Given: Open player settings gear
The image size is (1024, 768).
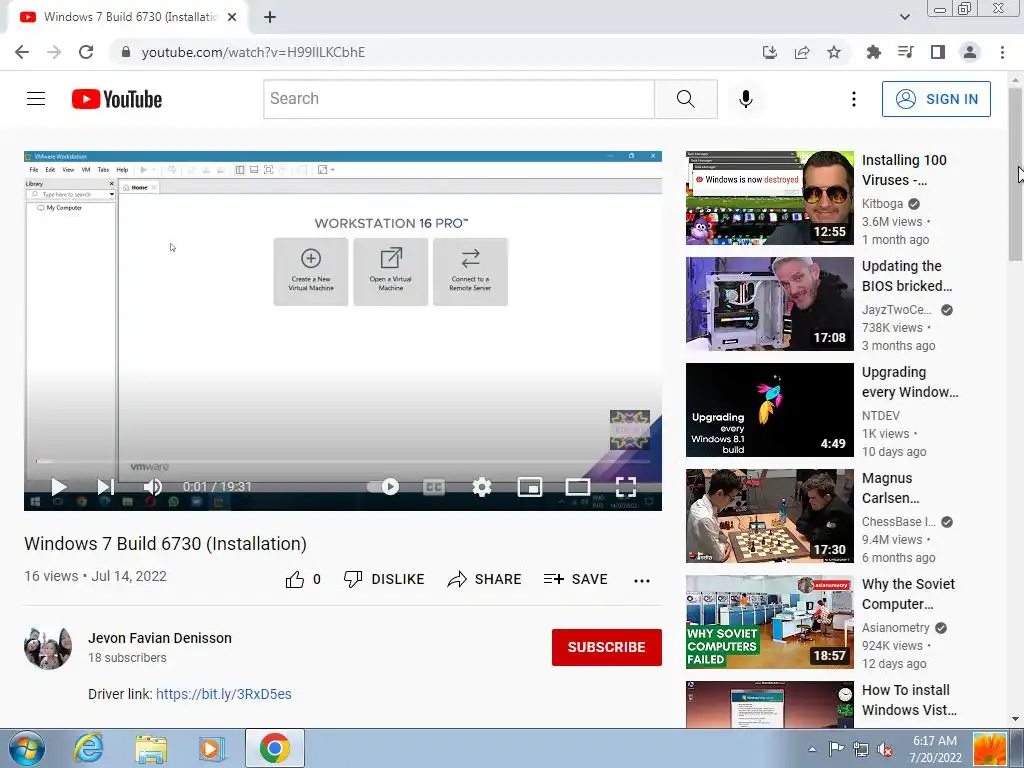Looking at the screenshot, I should coord(482,487).
